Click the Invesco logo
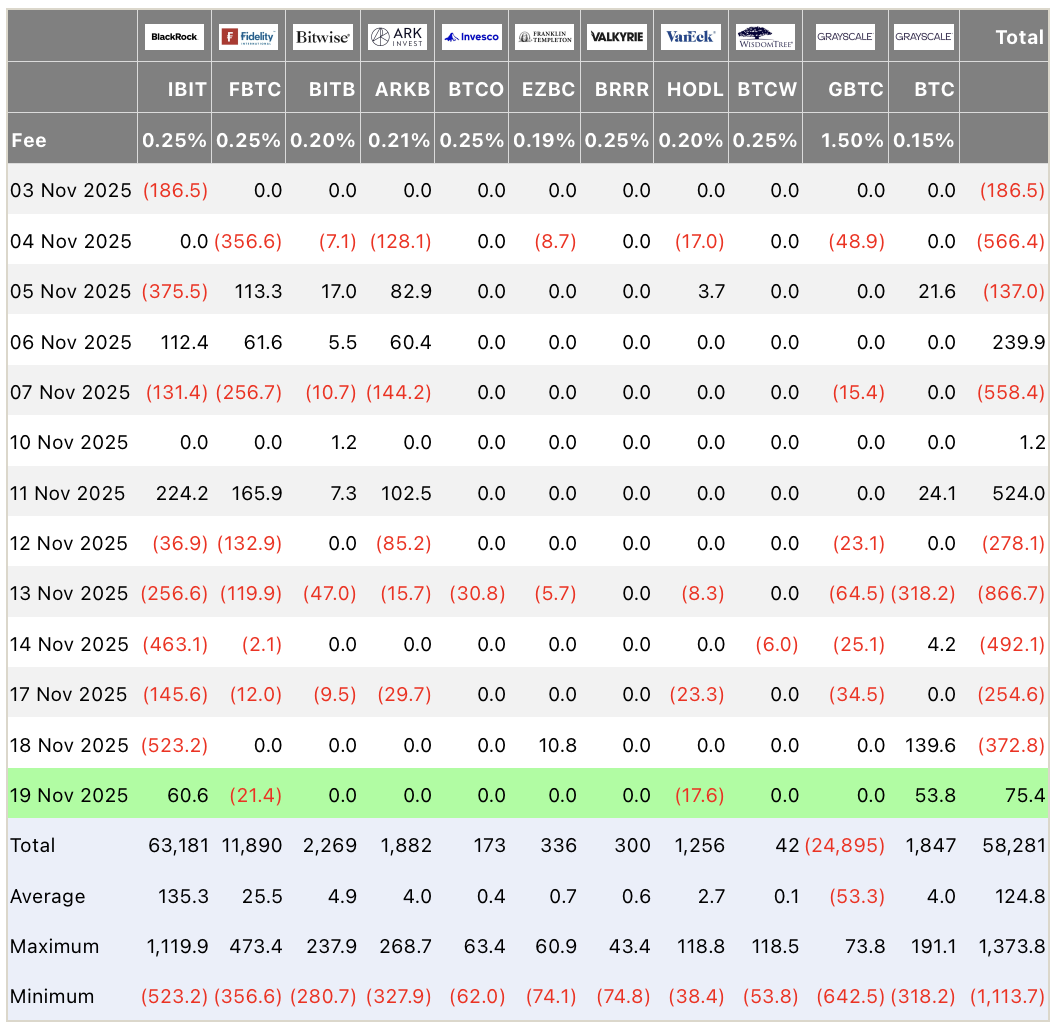 [471, 38]
